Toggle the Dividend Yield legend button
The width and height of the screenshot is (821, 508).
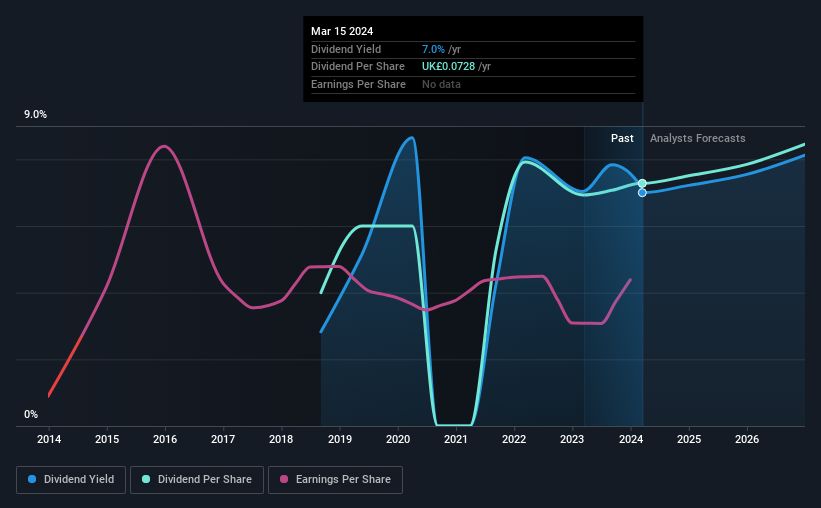pyautogui.click(x=71, y=480)
